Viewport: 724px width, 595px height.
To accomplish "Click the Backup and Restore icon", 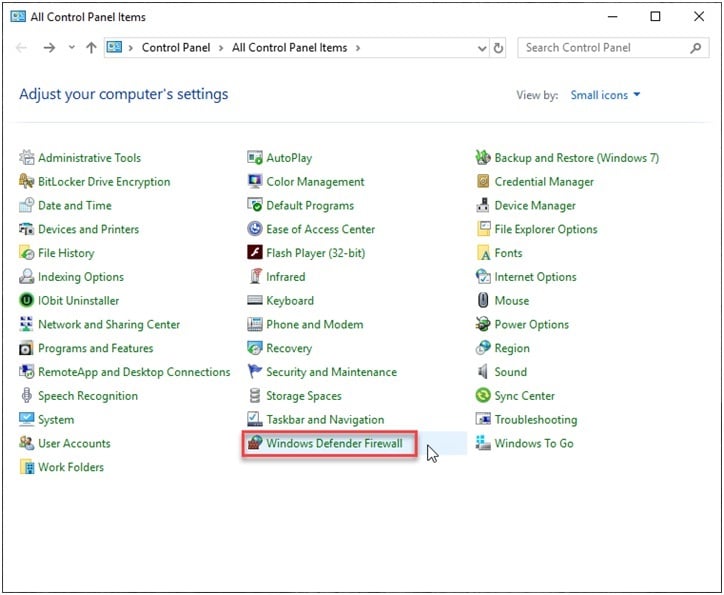I will [x=483, y=158].
